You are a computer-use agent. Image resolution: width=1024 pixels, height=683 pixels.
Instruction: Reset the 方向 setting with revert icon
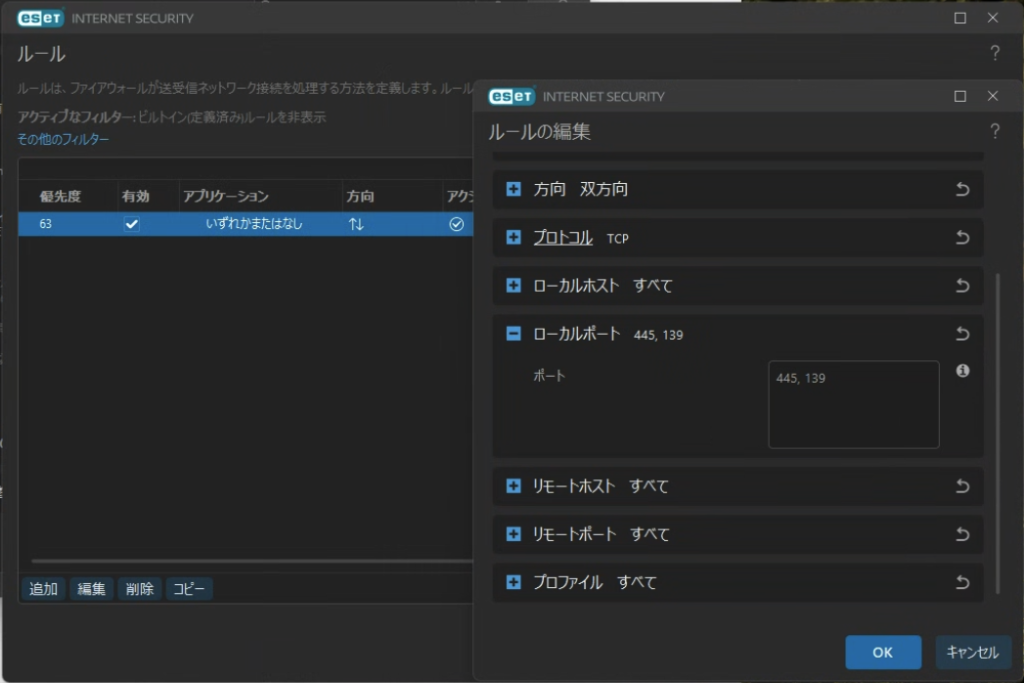[x=962, y=189]
